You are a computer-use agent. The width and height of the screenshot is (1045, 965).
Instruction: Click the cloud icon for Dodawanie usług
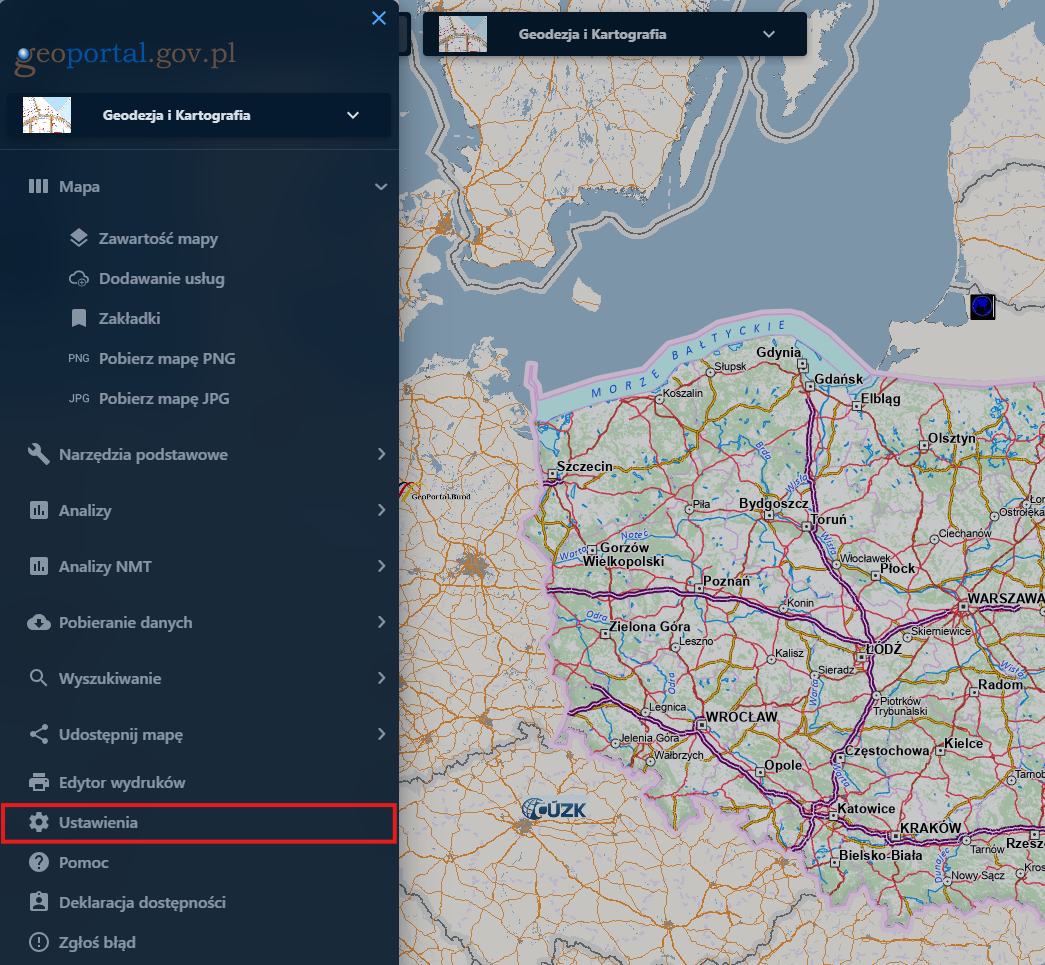coord(79,279)
